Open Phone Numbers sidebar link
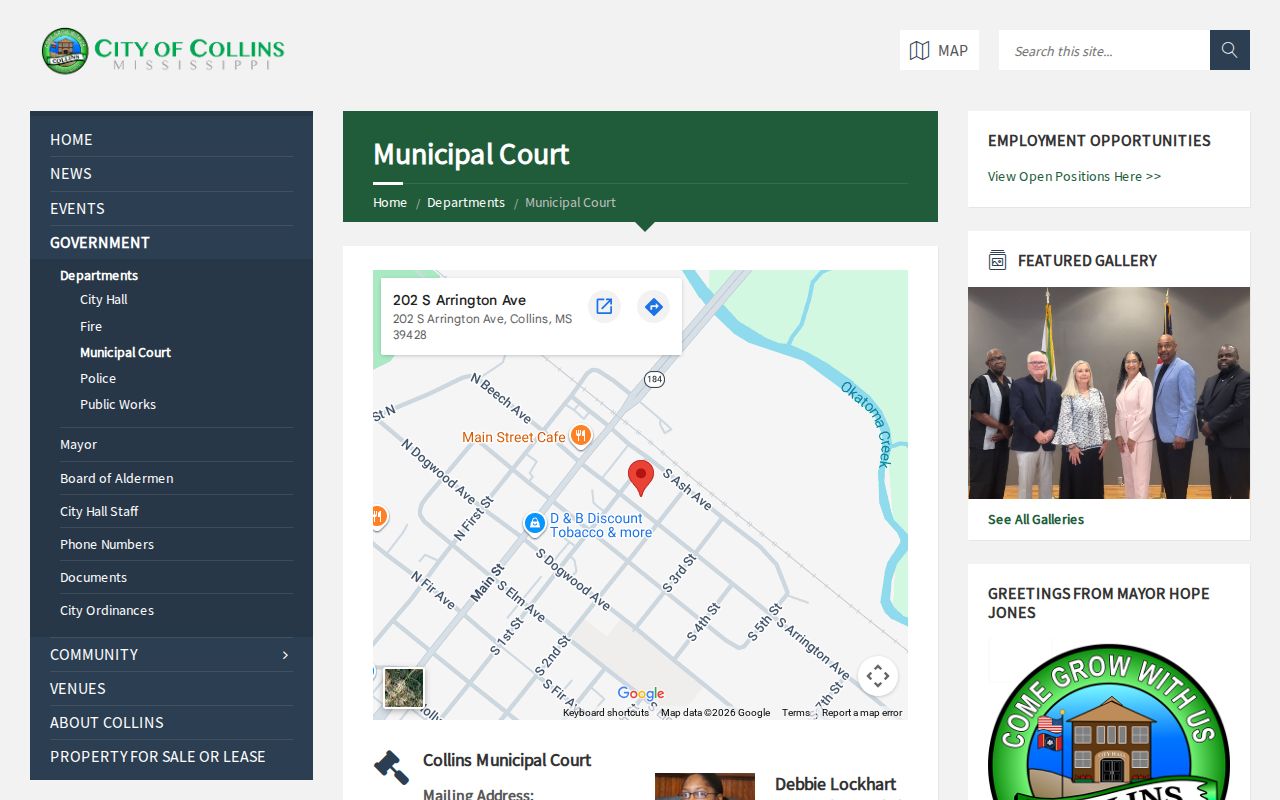Screen dimensions: 1280x800 click(x=107, y=544)
